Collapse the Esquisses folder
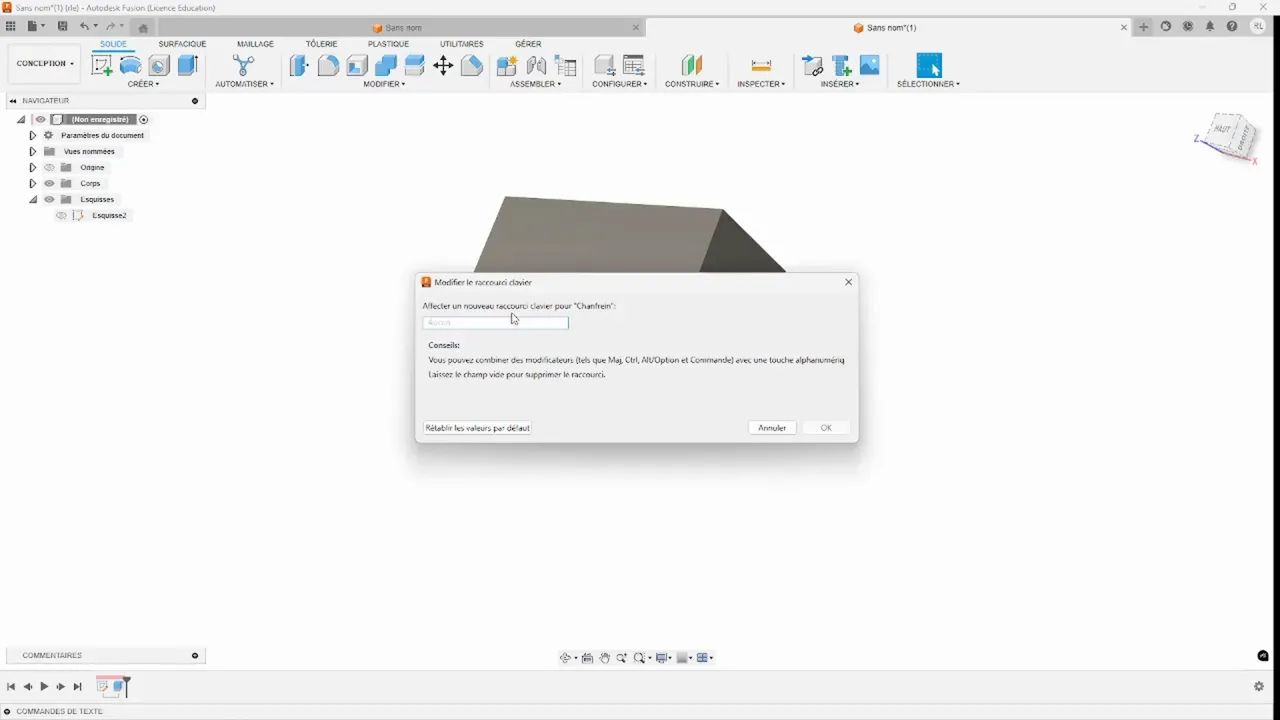 pos(33,199)
